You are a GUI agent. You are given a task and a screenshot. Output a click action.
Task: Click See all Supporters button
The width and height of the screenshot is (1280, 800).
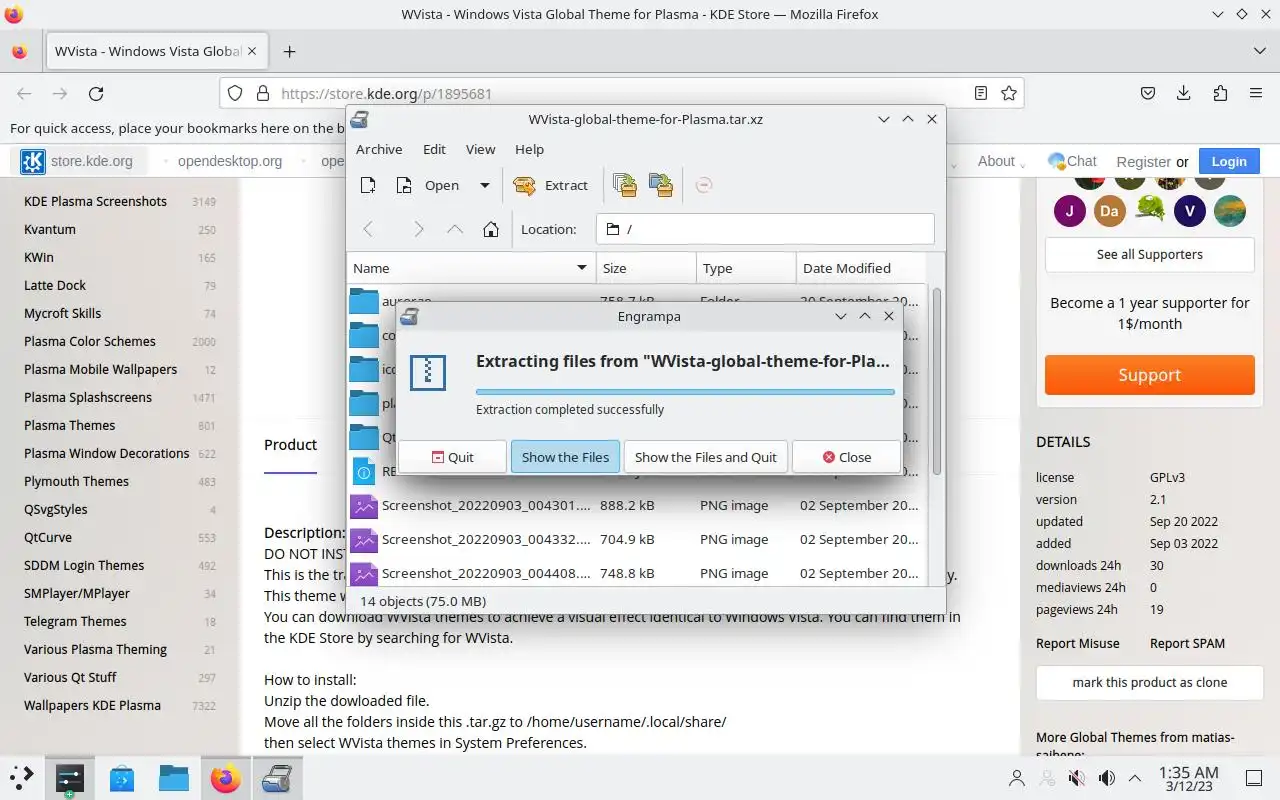tap(1150, 255)
